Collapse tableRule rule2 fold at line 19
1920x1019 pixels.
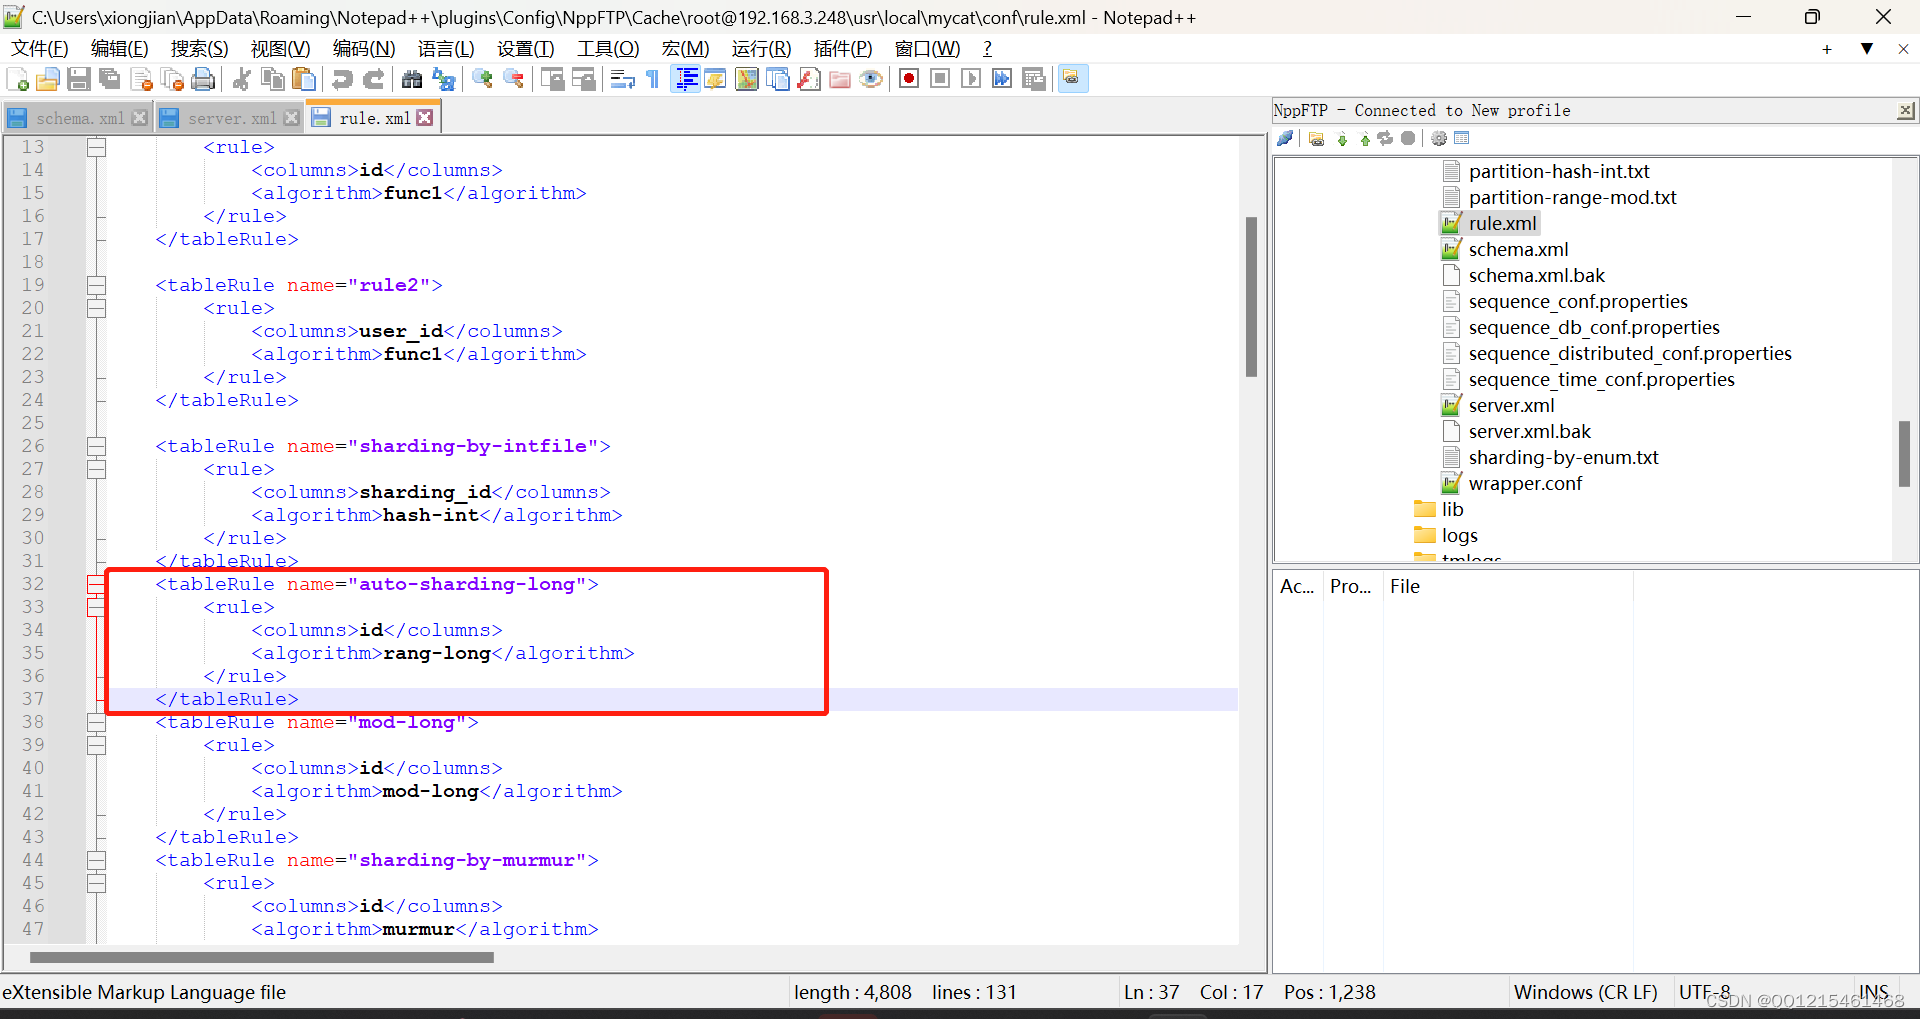[96, 285]
